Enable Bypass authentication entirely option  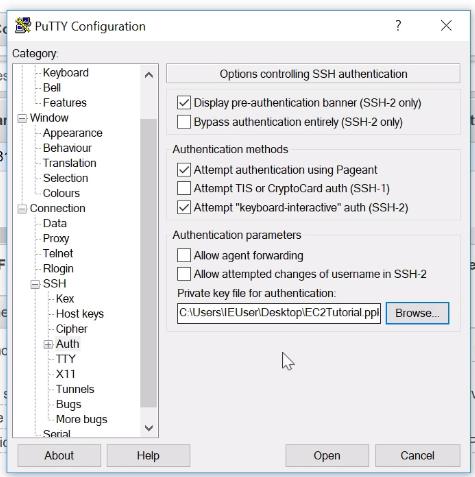coord(184,122)
